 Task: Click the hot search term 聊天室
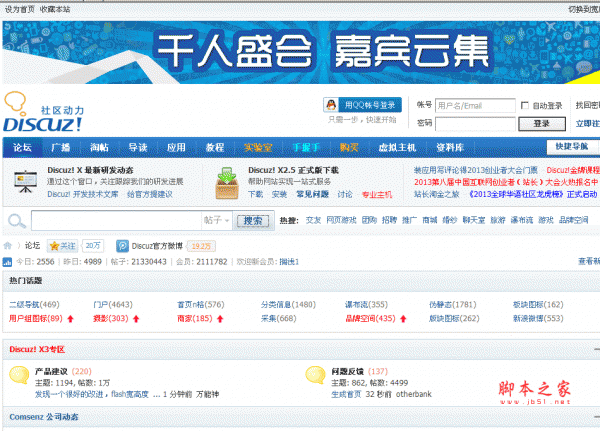click(x=474, y=220)
